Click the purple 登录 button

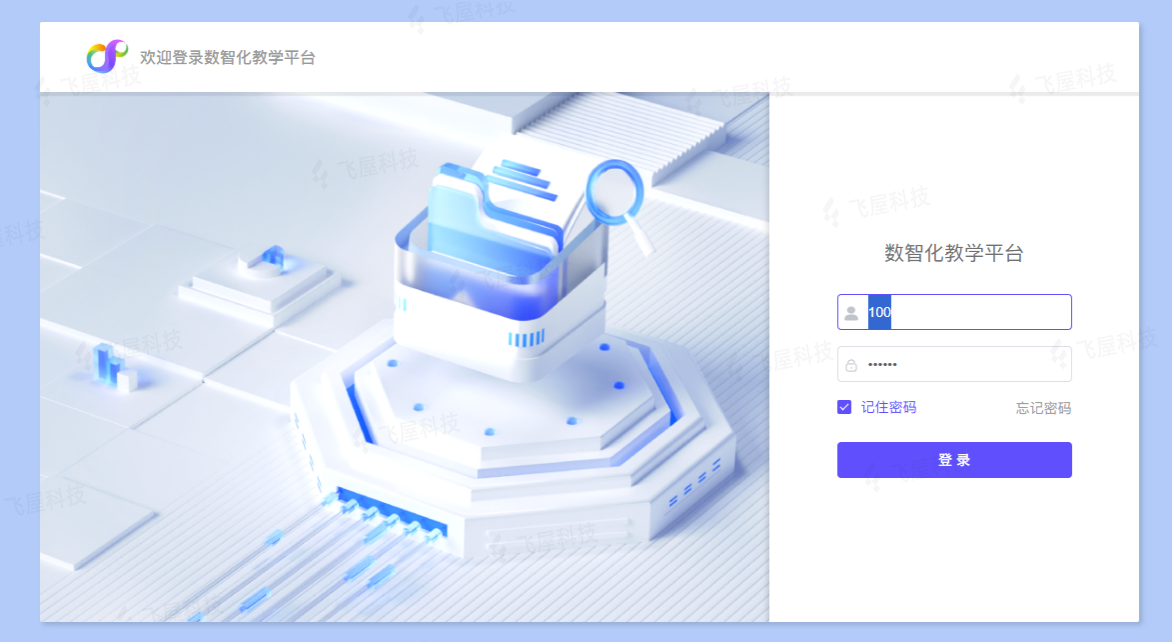pyautogui.click(x=954, y=459)
